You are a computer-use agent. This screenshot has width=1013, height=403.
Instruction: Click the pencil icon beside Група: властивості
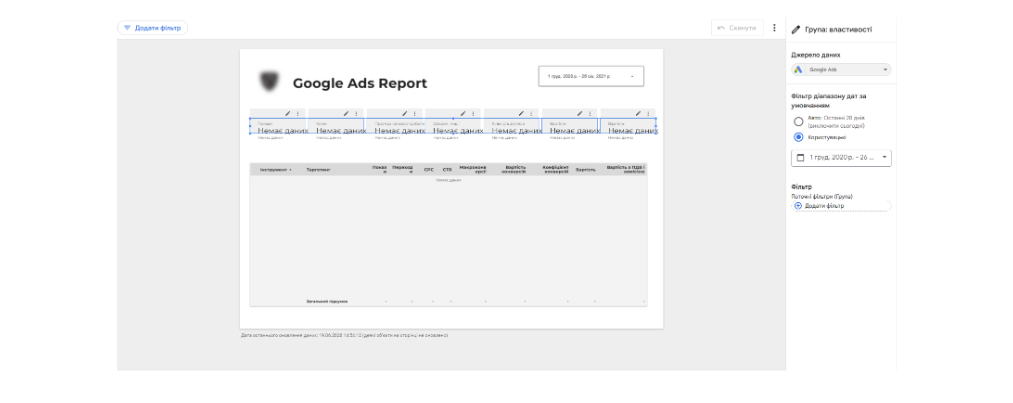[x=796, y=30]
